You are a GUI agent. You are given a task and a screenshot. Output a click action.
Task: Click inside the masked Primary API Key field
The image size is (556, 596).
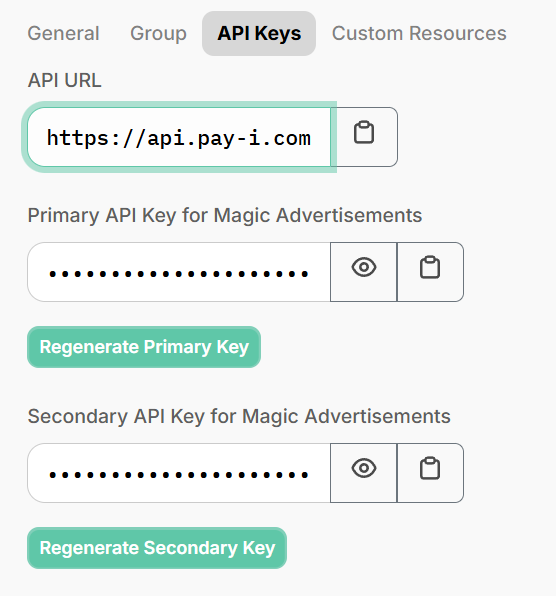click(x=179, y=272)
